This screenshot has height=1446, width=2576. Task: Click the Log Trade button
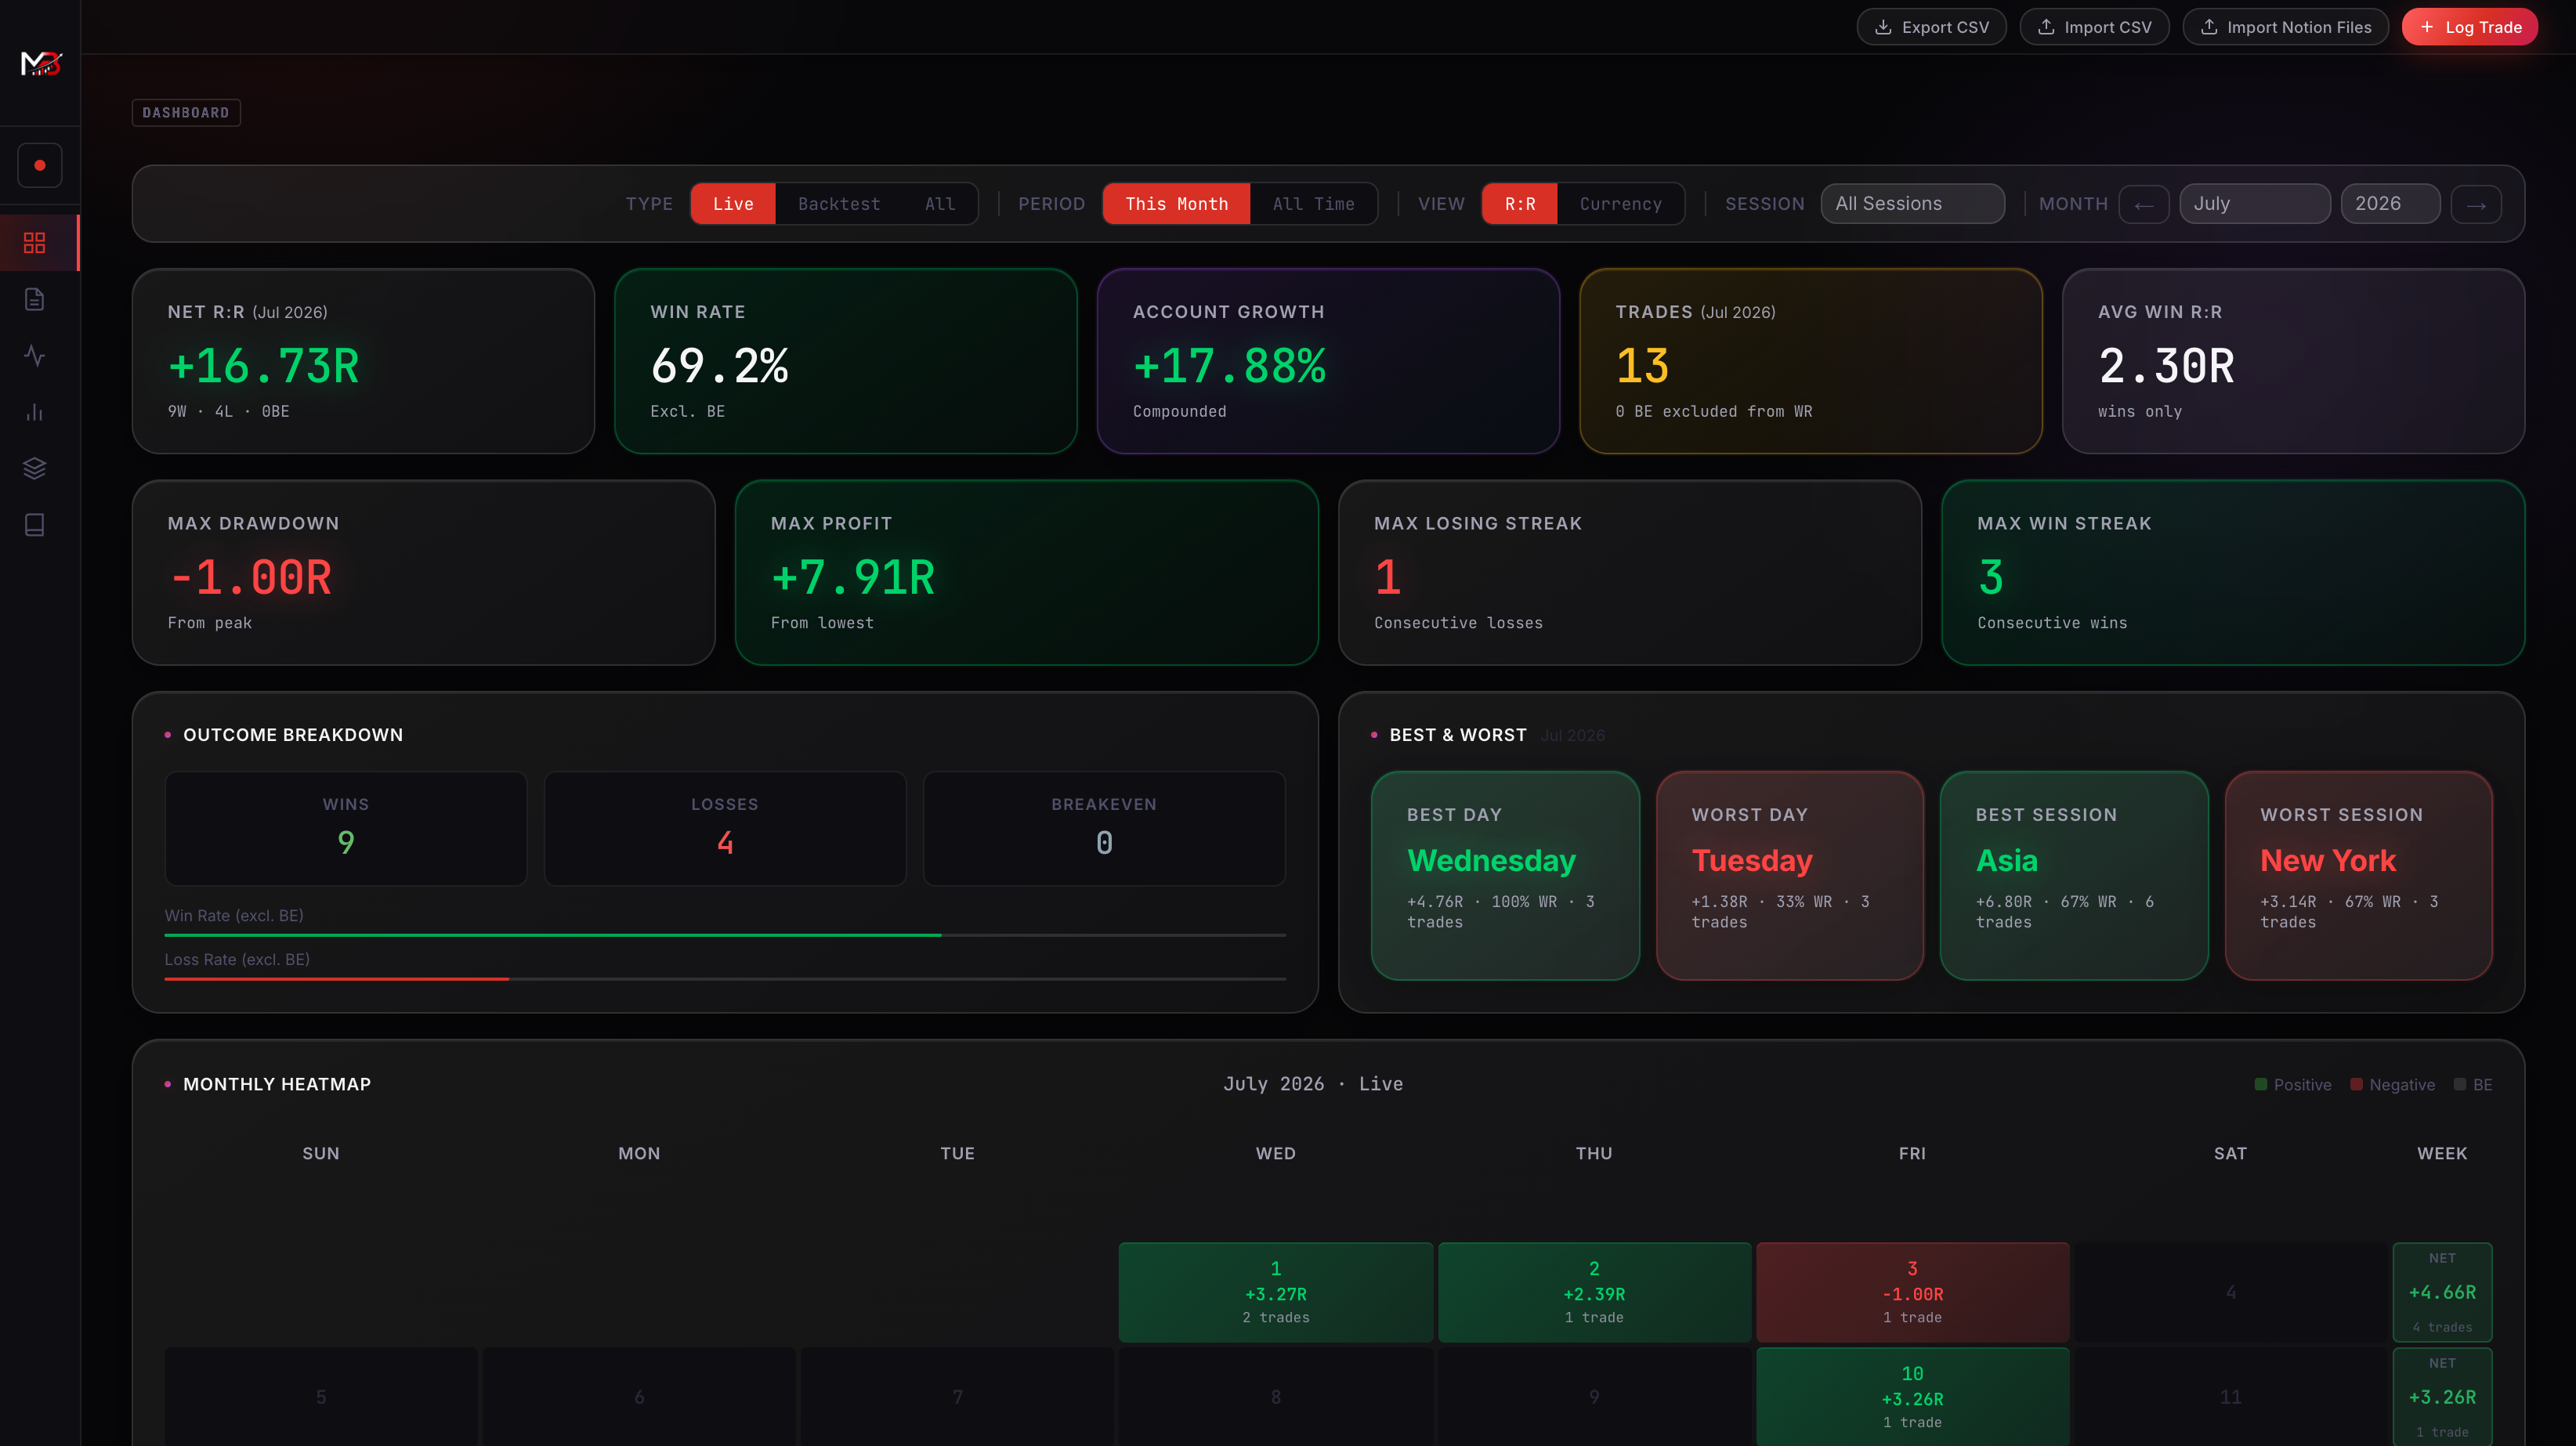[2469, 27]
